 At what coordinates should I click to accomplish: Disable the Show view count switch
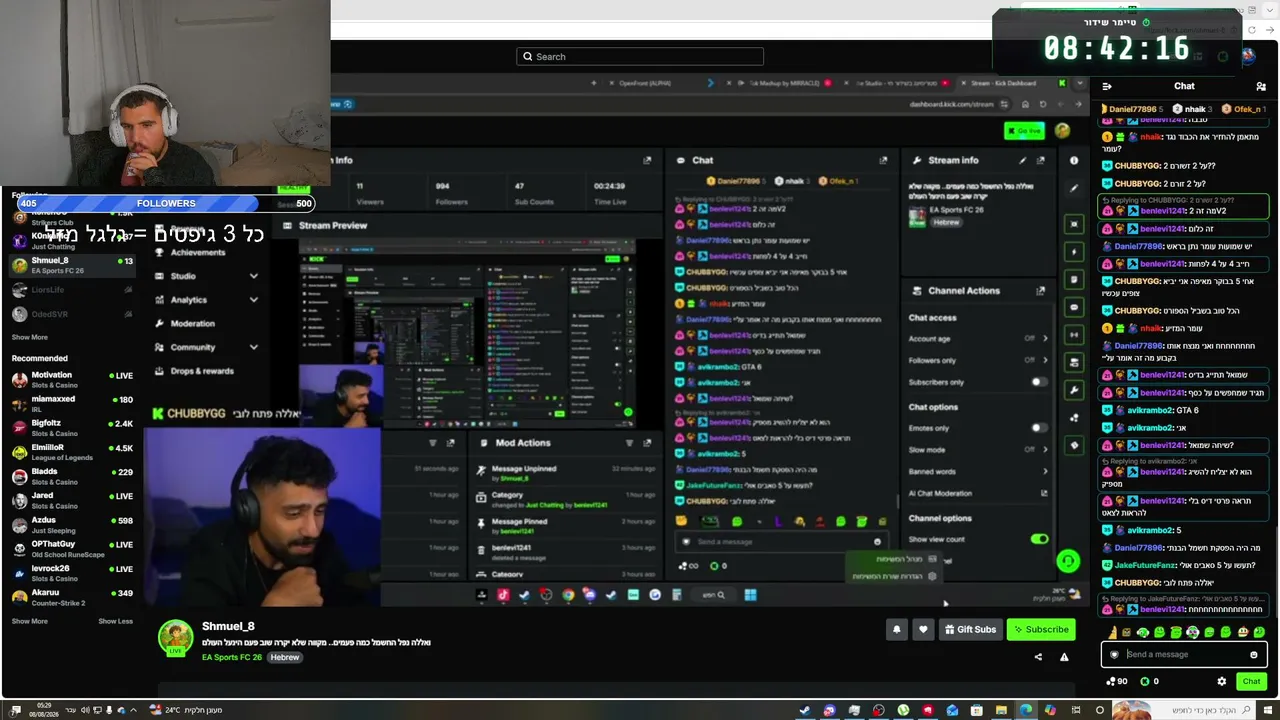coord(1040,539)
